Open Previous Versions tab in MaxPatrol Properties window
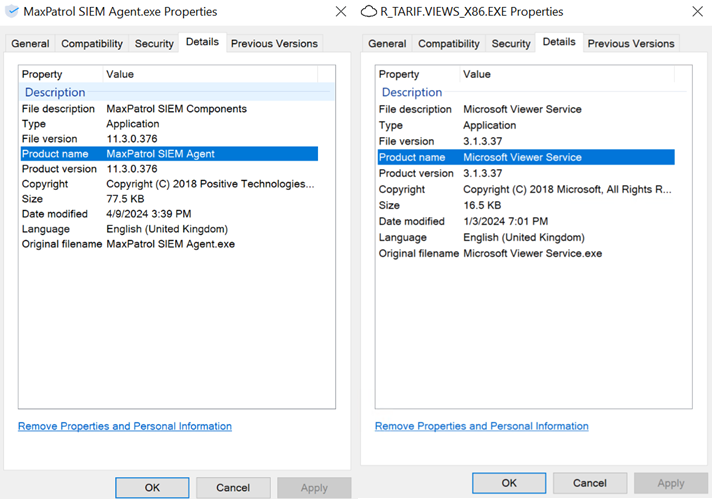This screenshot has width=712, height=499. tap(274, 44)
